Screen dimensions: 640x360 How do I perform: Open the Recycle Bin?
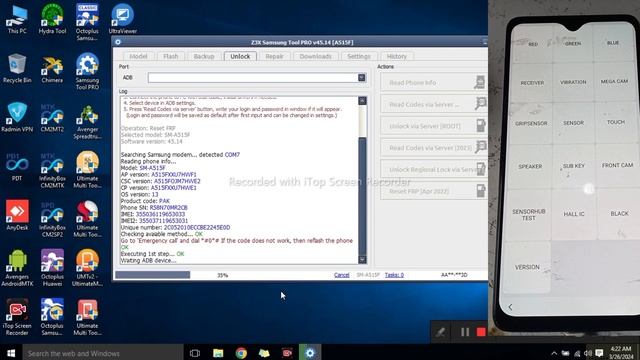17,68
